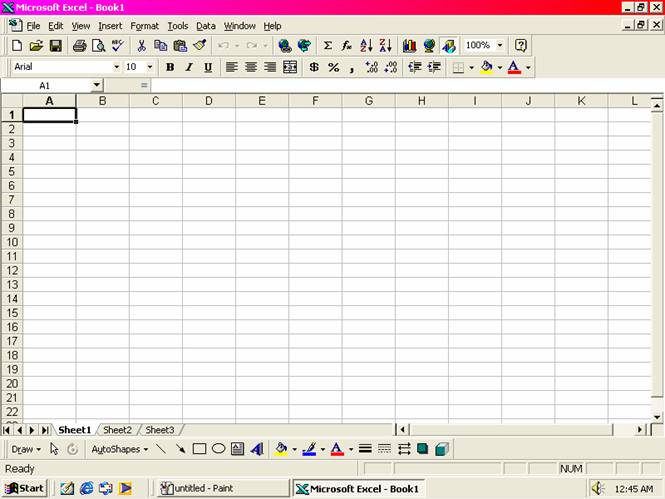Click the Merge and Center icon
The image size is (665, 499).
tap(290, 67)
